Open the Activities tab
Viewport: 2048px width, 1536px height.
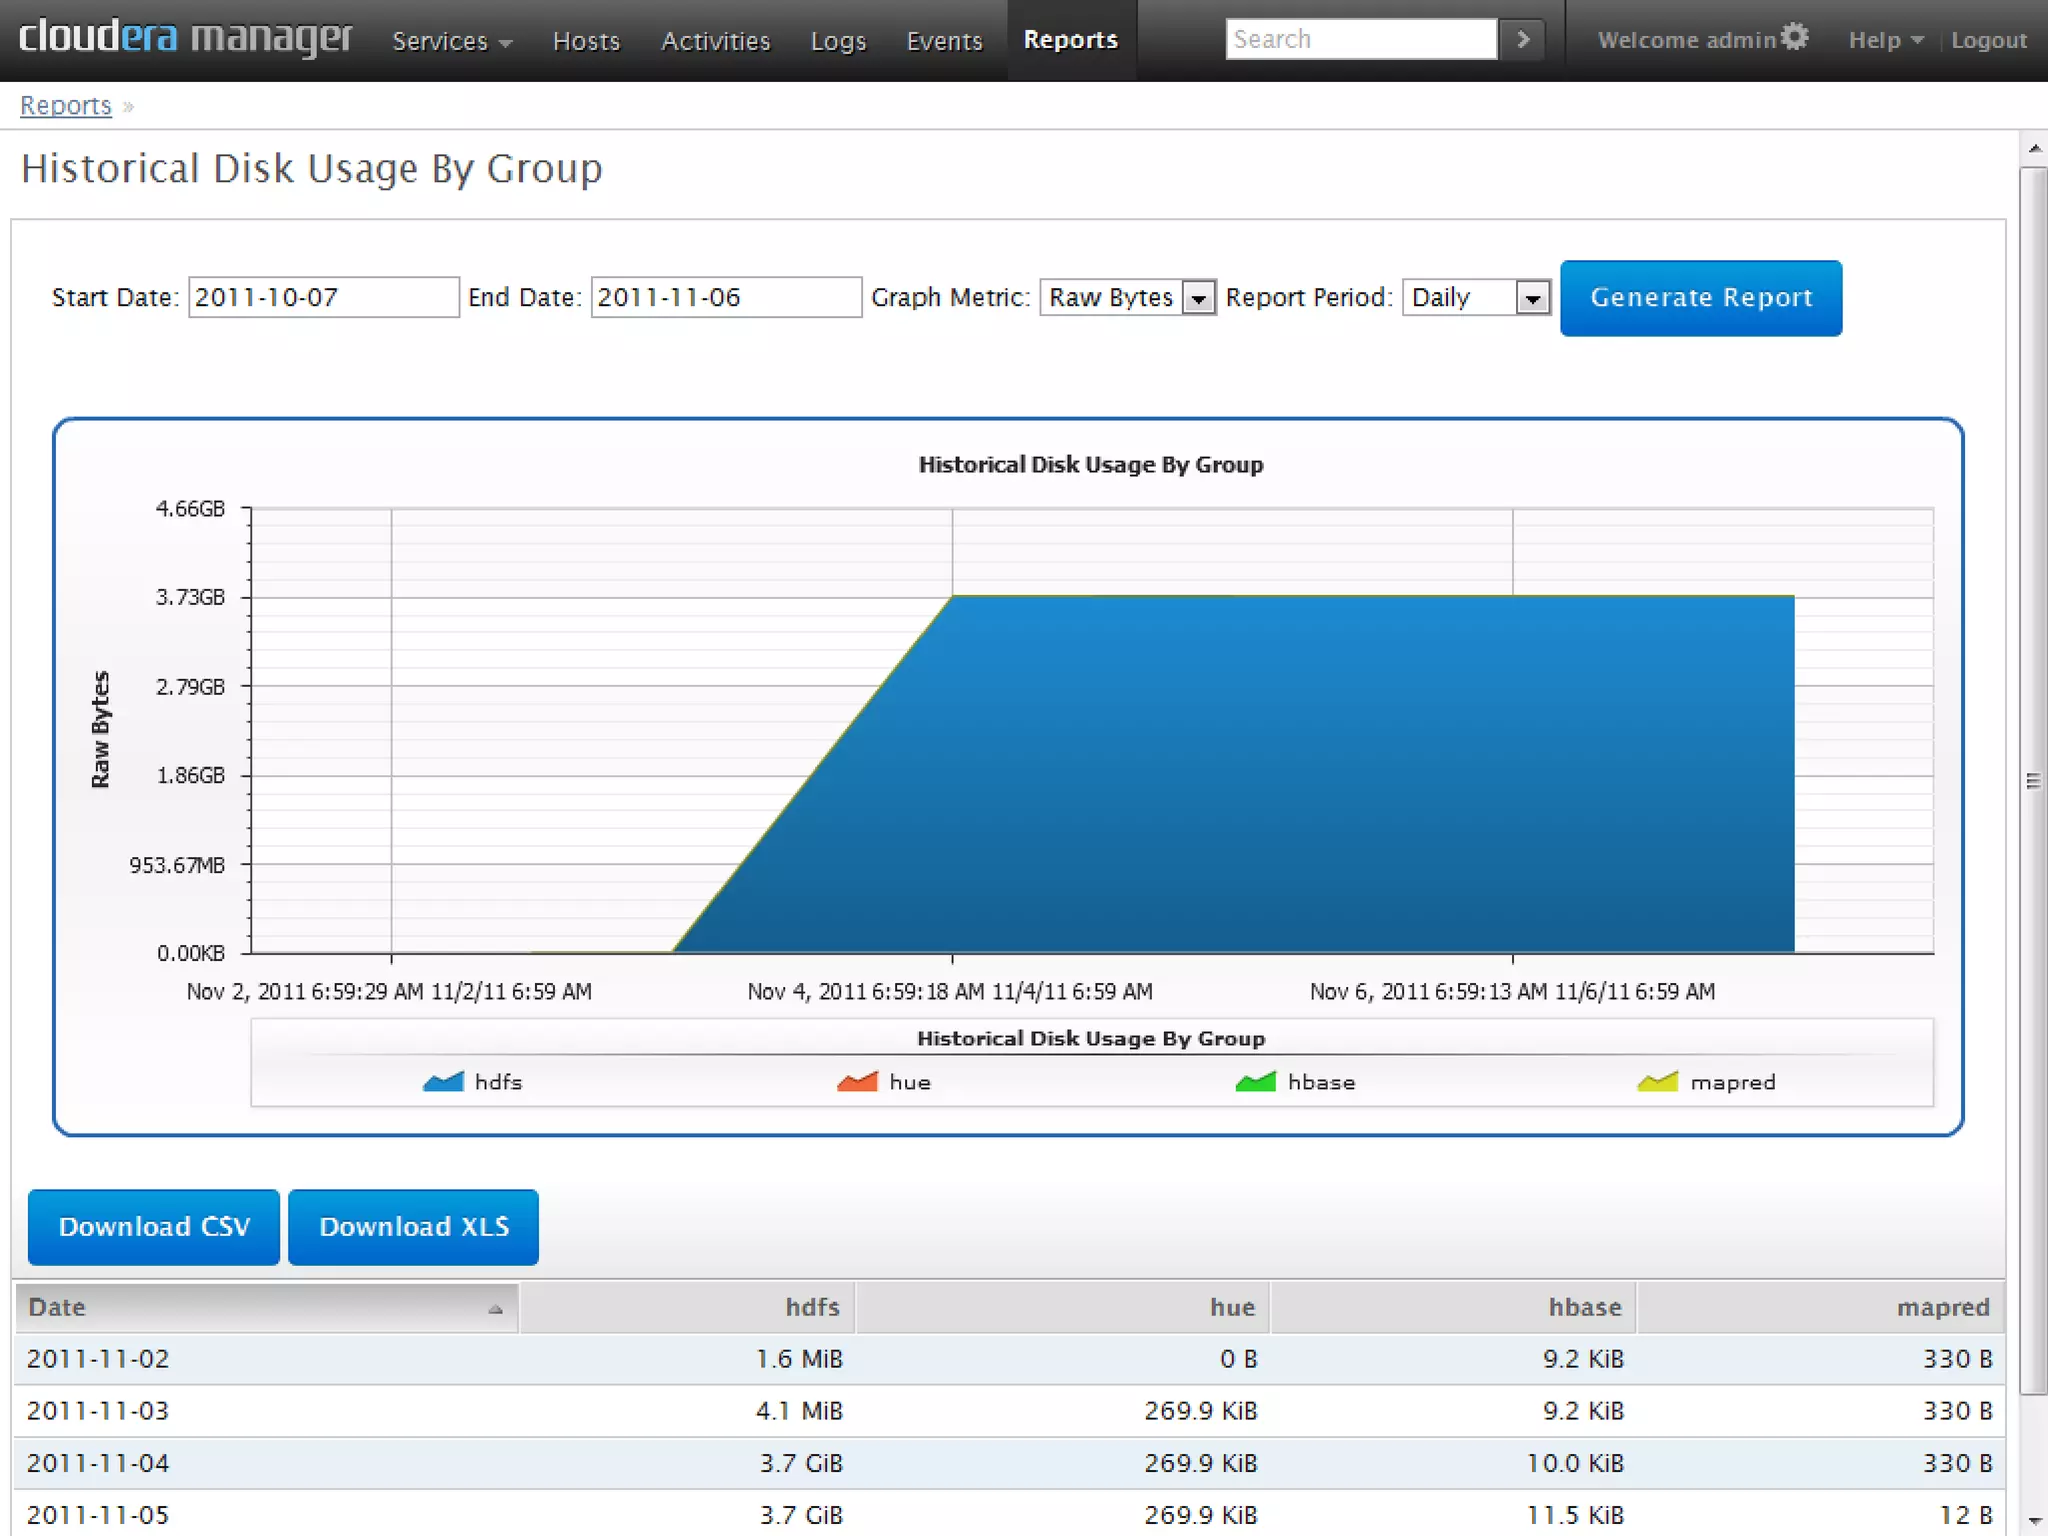click(x=715, y=41)
